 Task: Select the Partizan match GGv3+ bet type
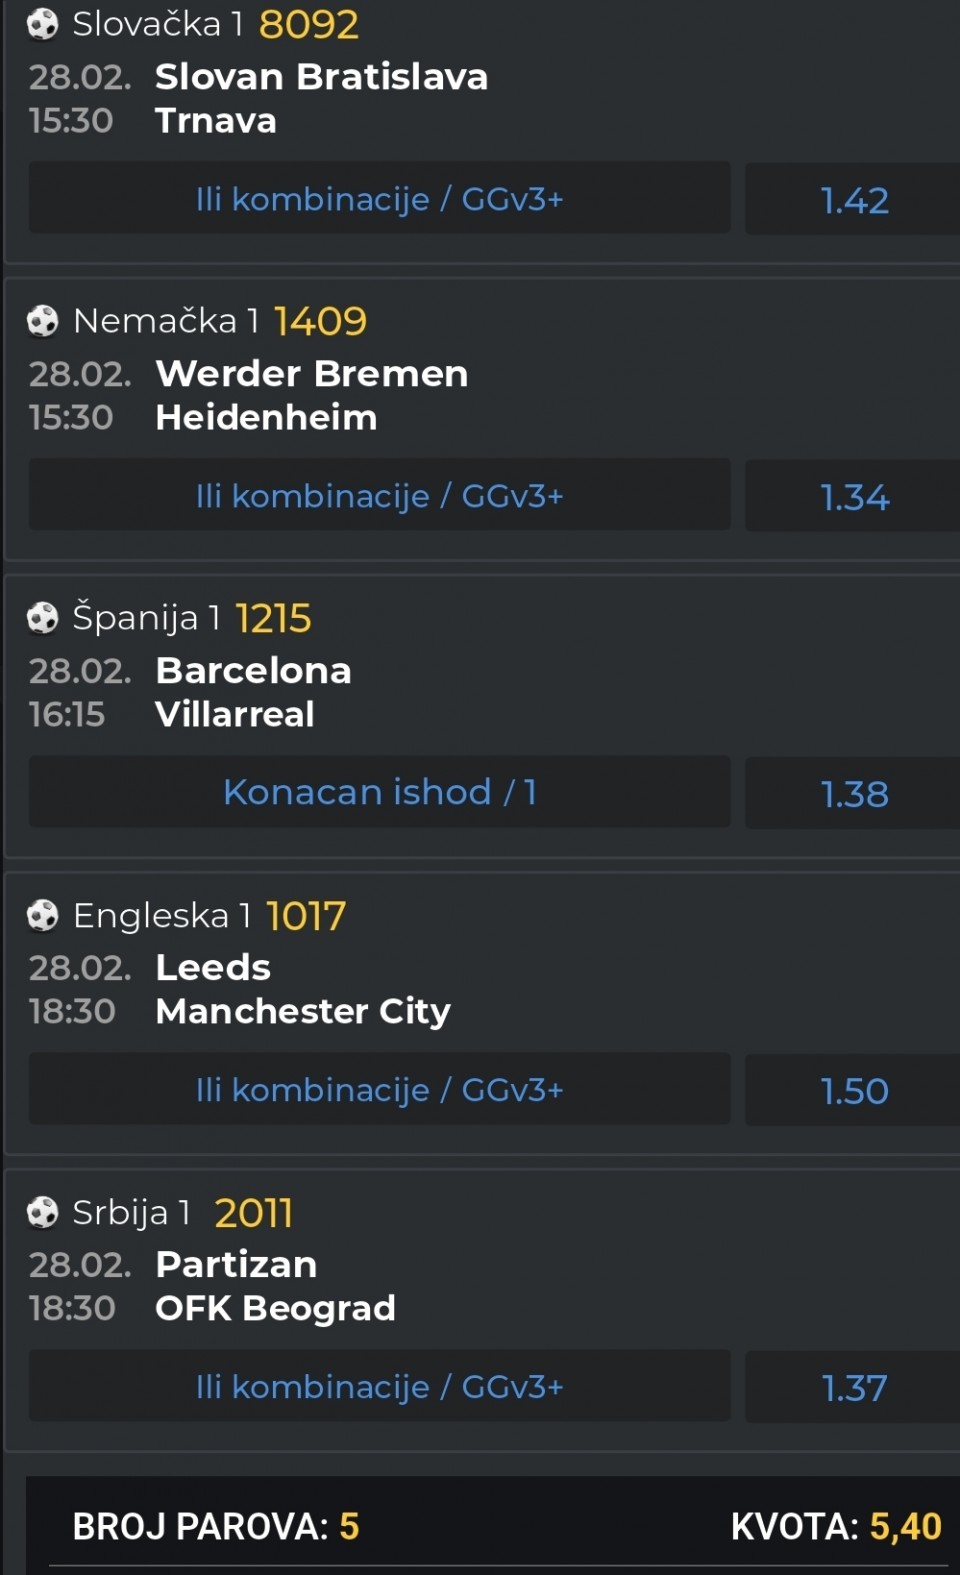(x=380, y=1387)
